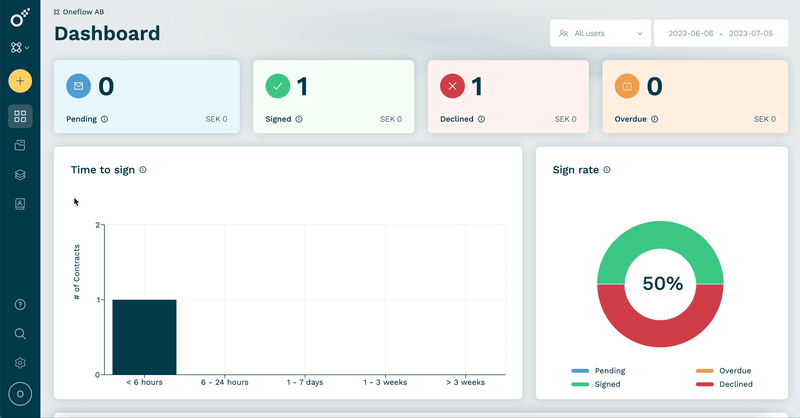Click the info icon beside Sign rate
This screenshot has width=800, height=418.
pos(607,169)
